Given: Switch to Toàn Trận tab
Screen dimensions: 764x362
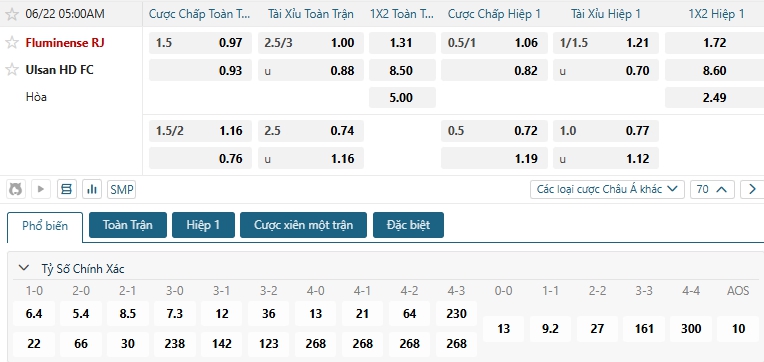Looking at the screenshot, I should coord(128,225).
